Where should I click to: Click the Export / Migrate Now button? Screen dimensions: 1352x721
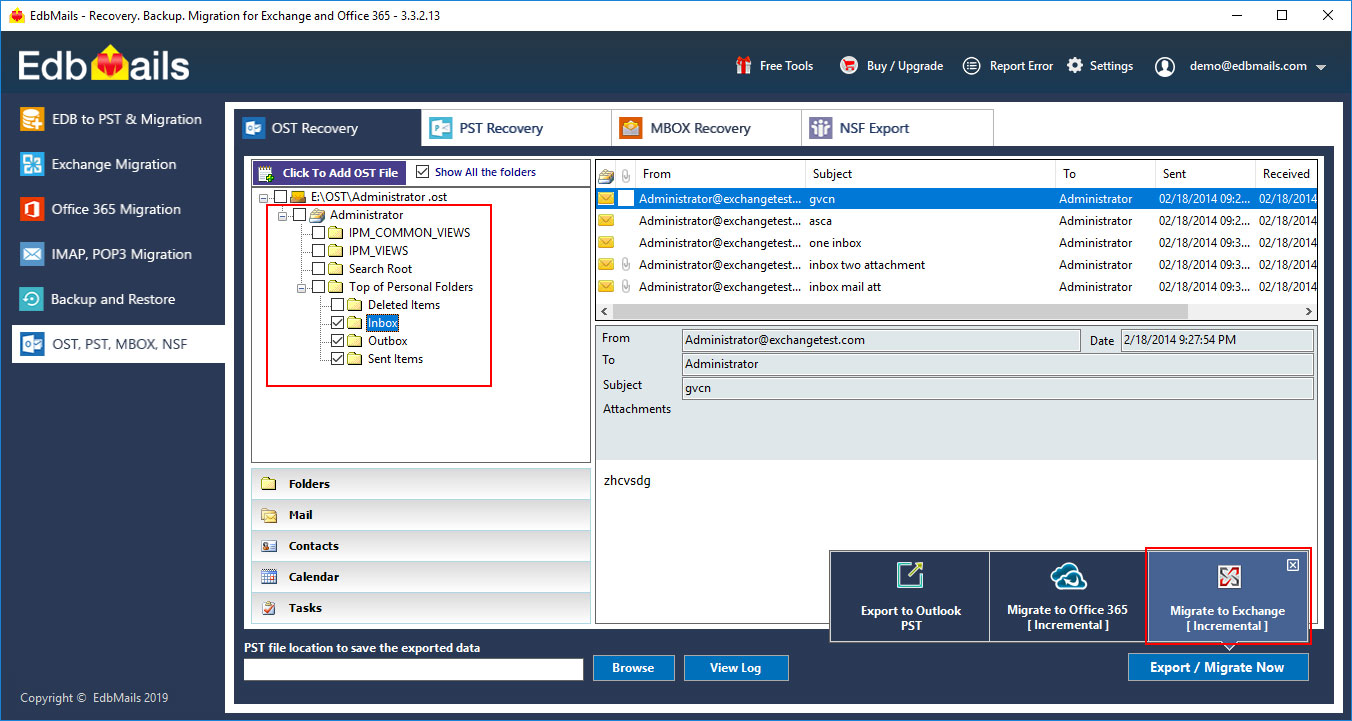pos(1217,667)
